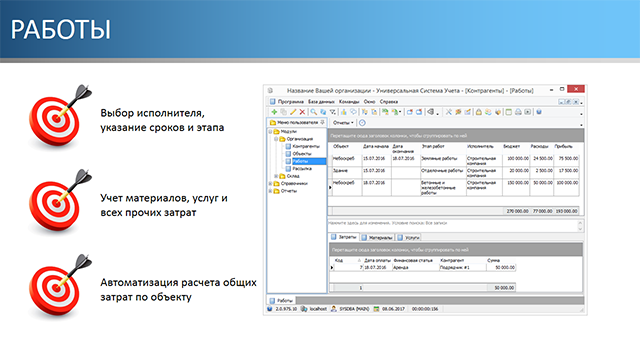Click the yellow pencil Edit icon
The image size is (640, 360).
[x=293, y=112]
